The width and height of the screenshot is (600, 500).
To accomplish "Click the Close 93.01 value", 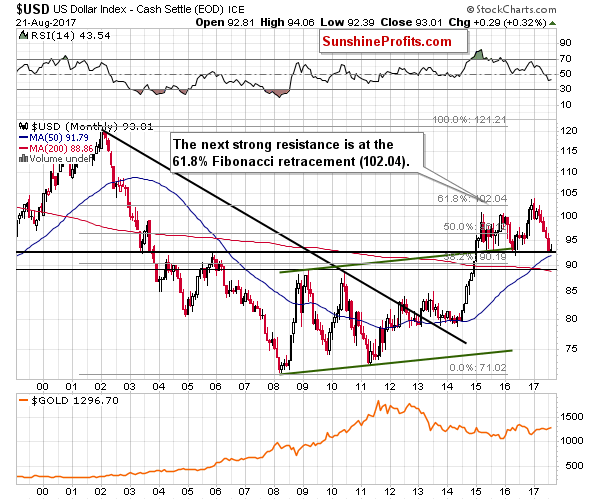I will [412, 23].
